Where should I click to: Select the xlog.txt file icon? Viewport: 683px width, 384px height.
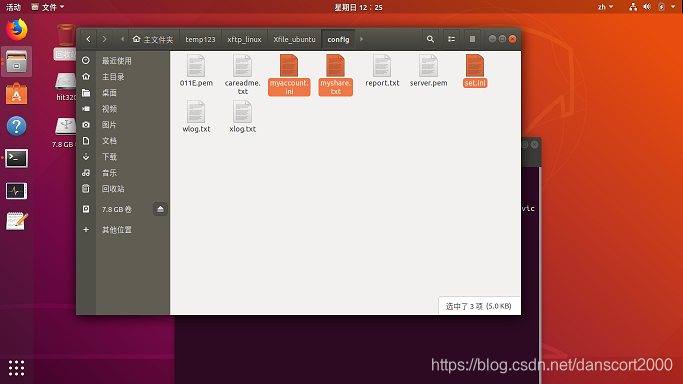tap(242, 112)
